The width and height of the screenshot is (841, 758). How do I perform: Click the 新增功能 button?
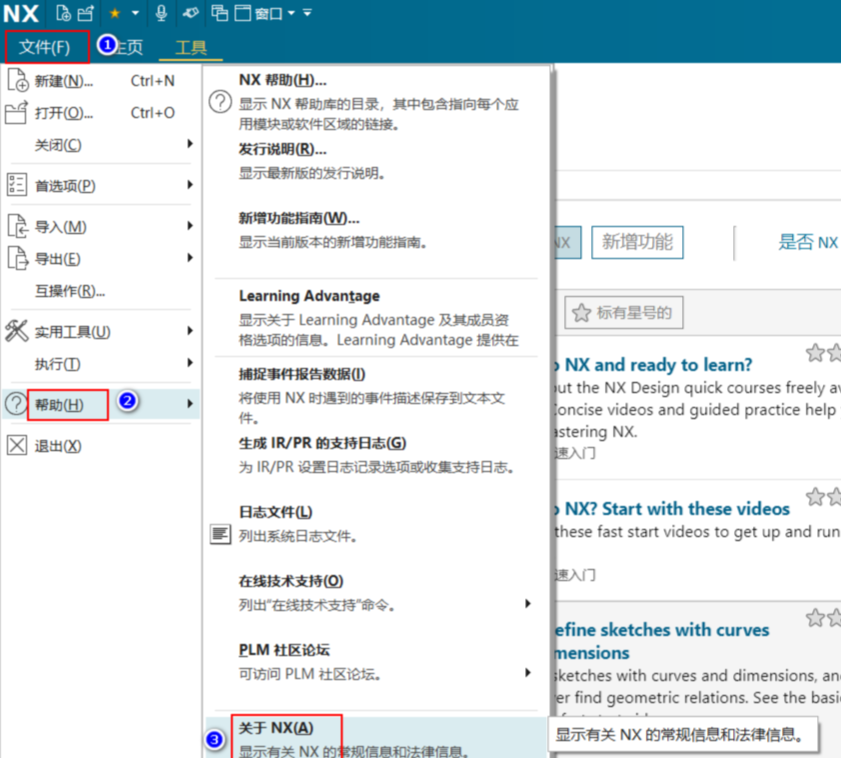[637, 242]
